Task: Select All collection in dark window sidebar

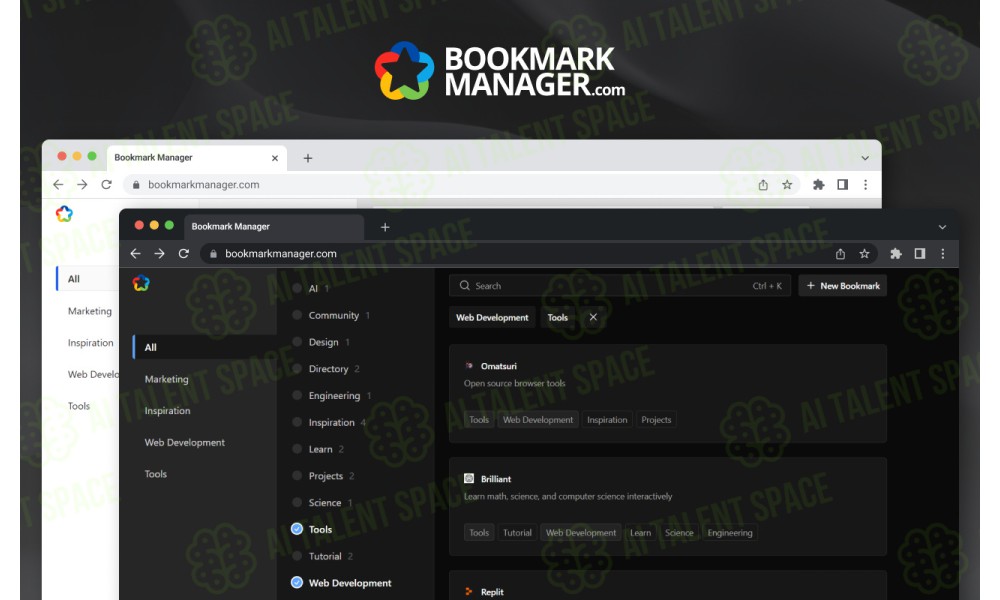Action: 204,347
